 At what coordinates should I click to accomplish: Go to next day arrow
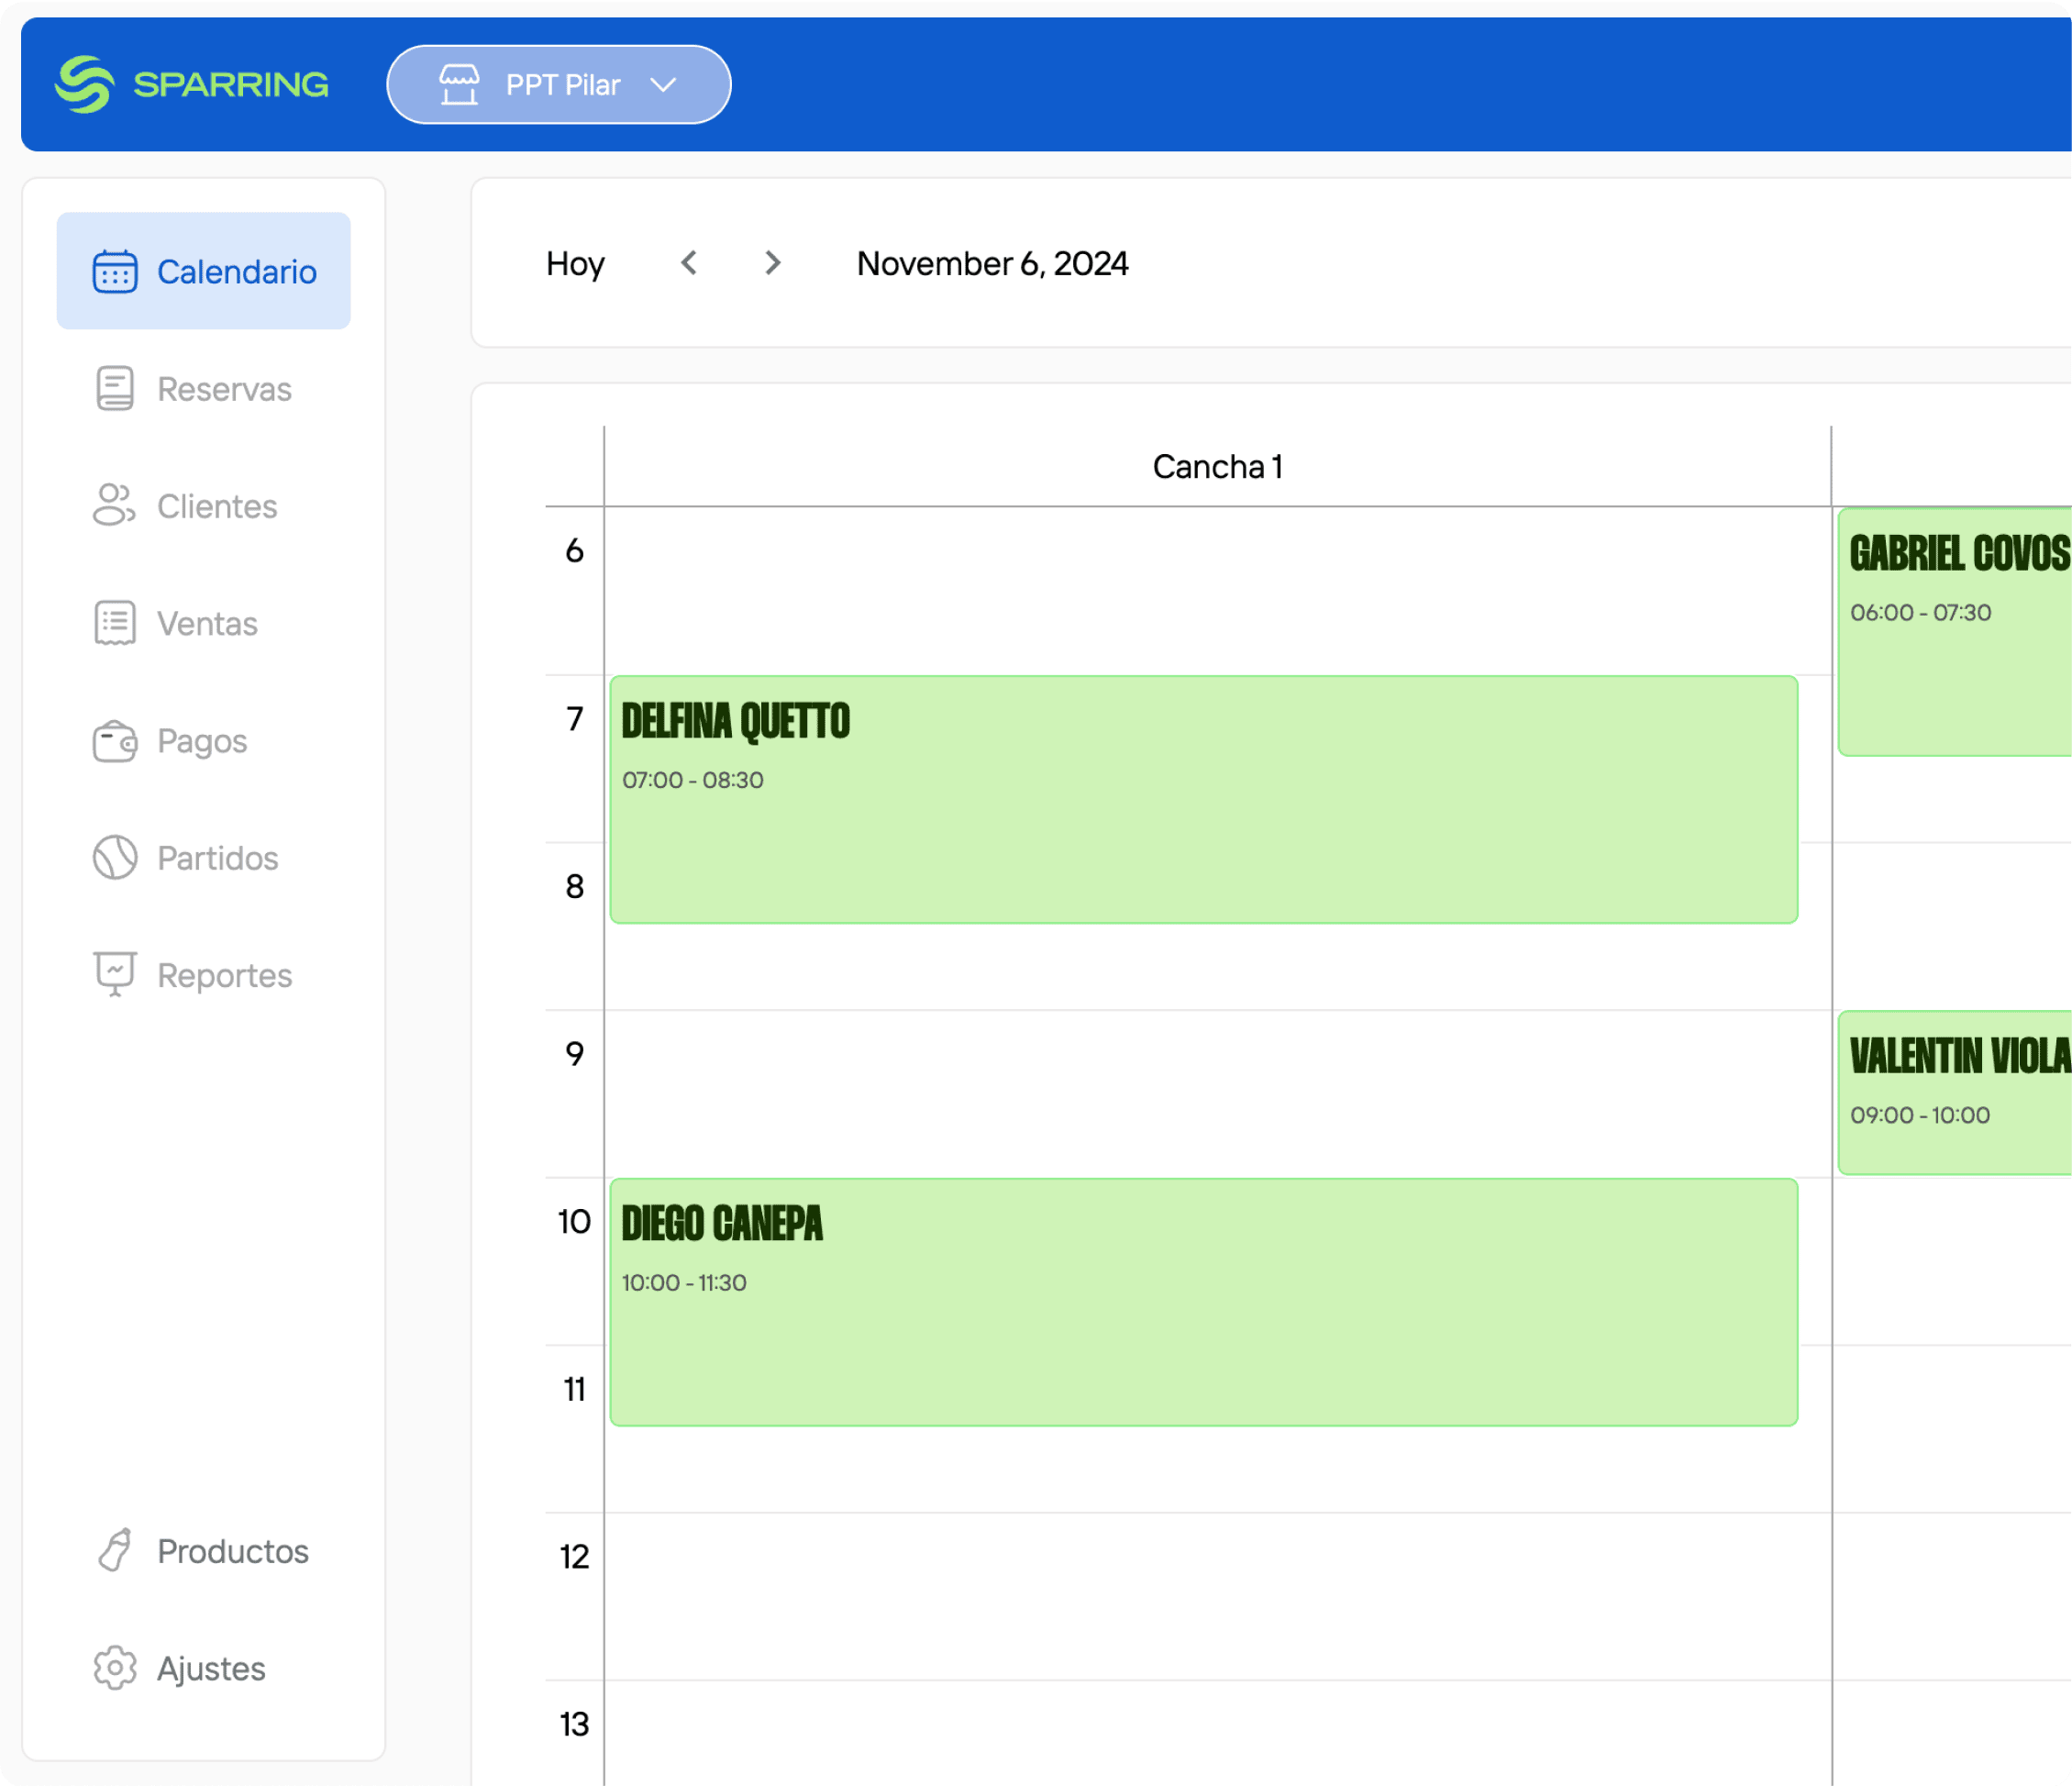[x=772, y=263]
